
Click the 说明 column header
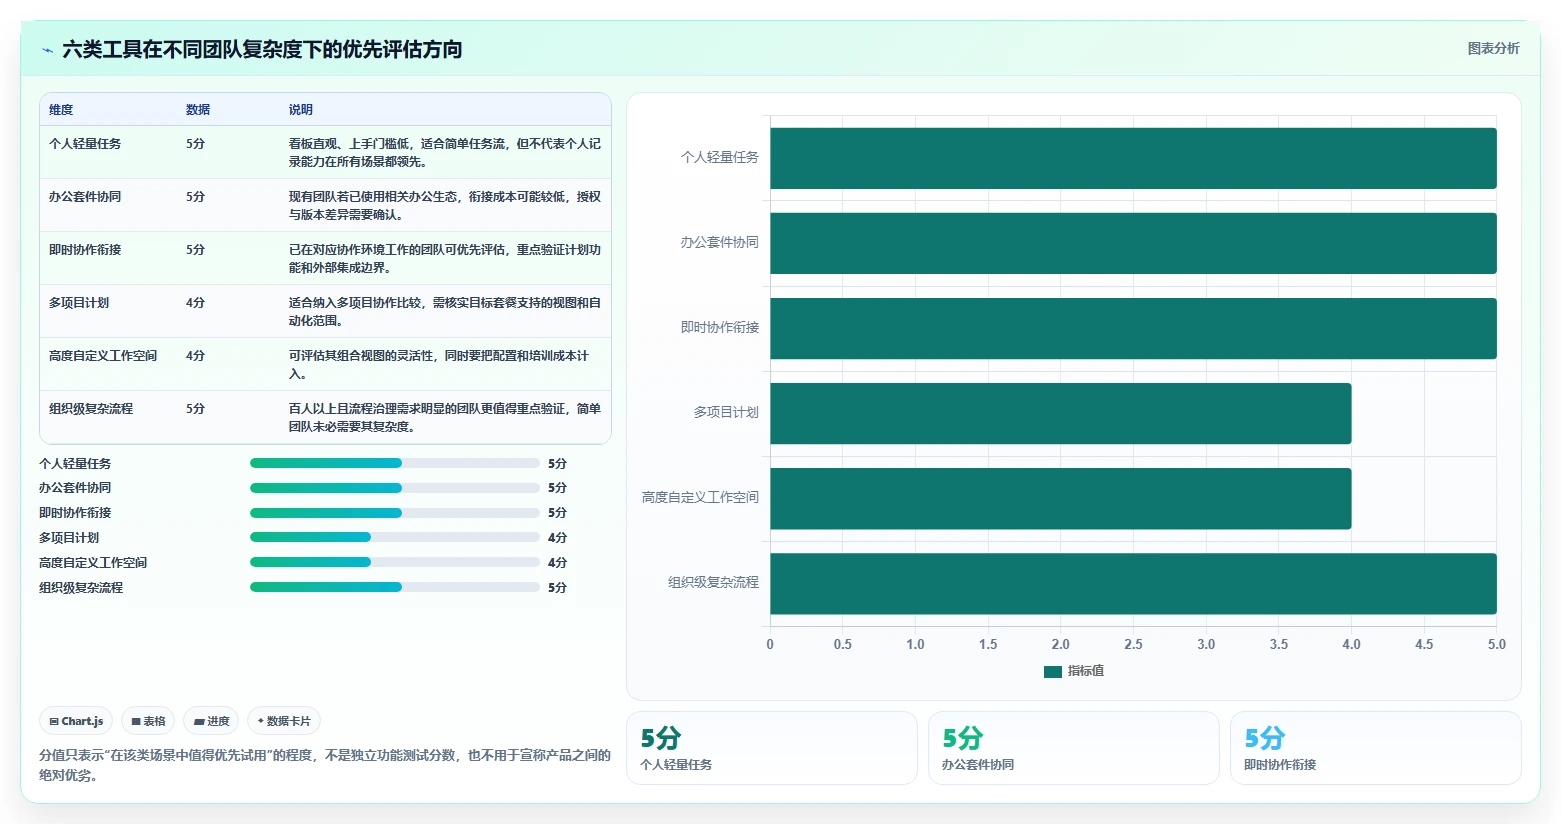point(301,110)
